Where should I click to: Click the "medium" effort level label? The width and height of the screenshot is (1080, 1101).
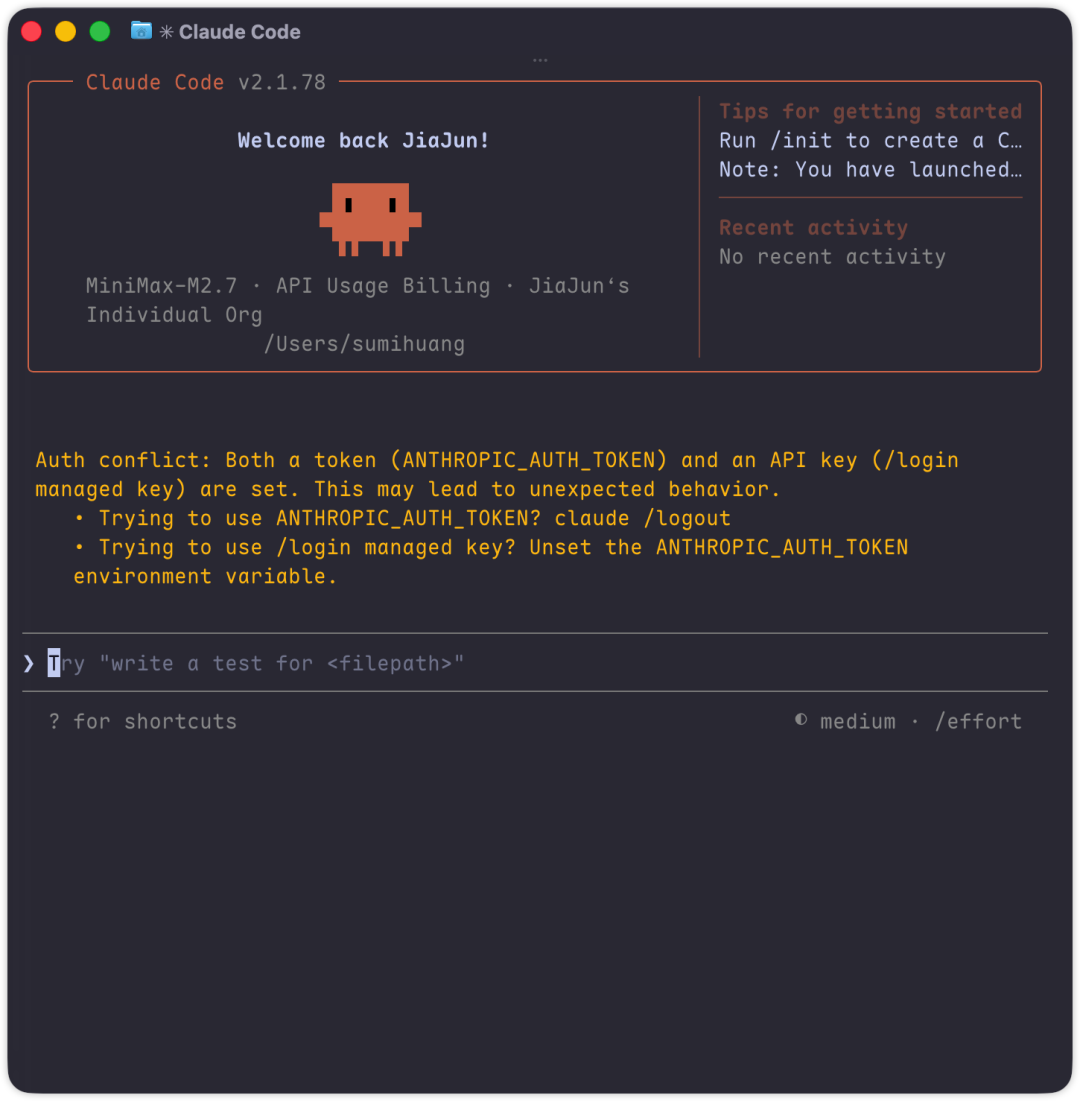pos(857,722)
